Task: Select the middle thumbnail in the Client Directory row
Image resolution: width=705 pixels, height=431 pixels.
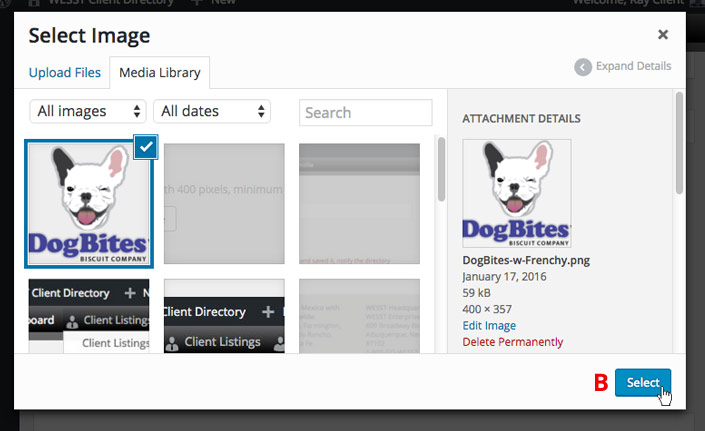Action: coord(224,315)
